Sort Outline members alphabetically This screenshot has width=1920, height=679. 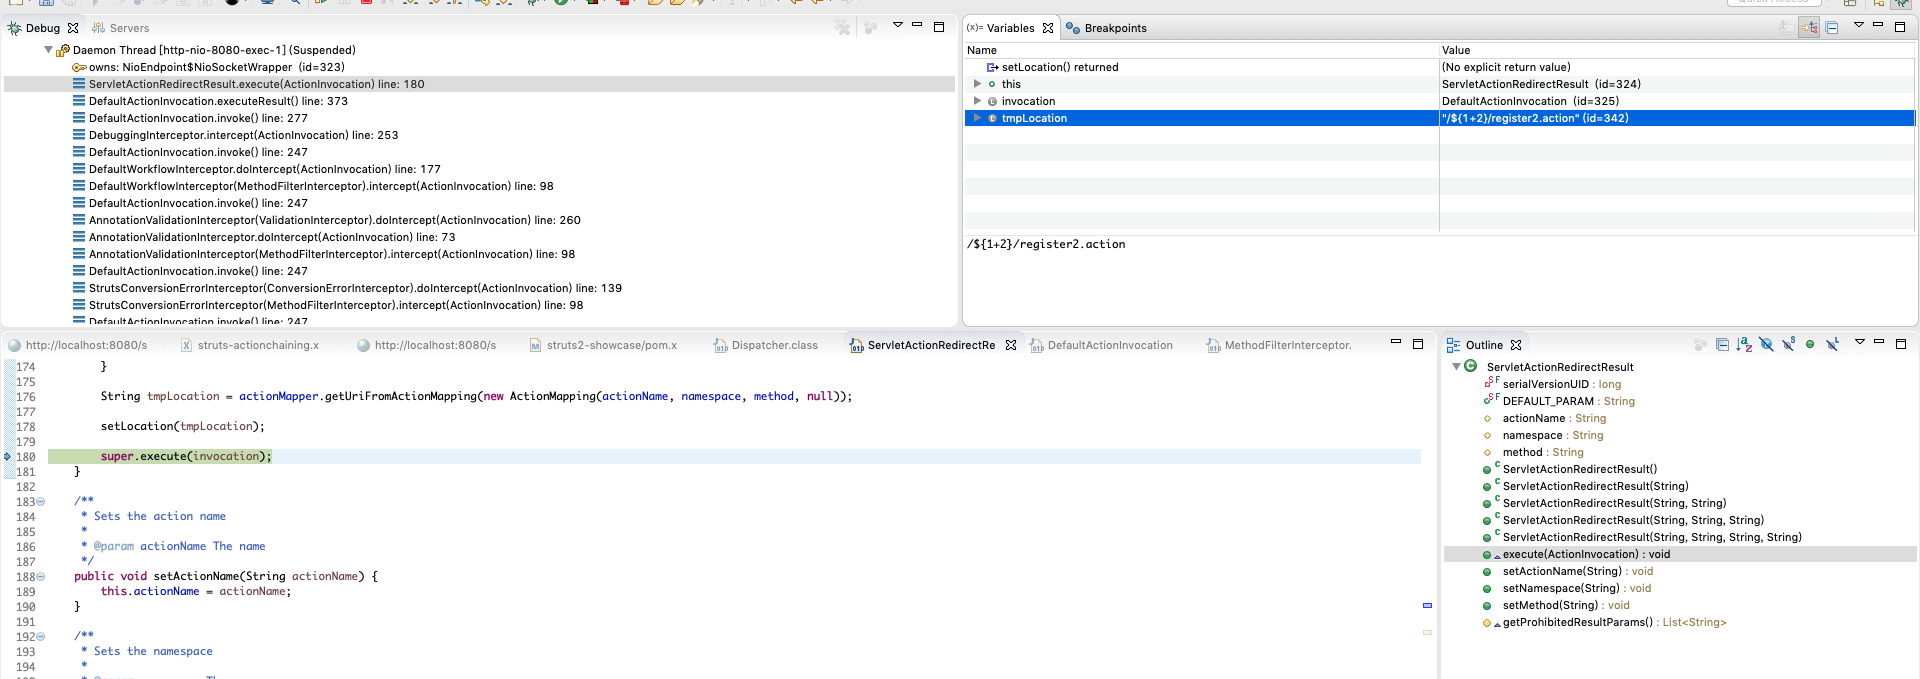pyautogui.click(x=1744, y=345)
